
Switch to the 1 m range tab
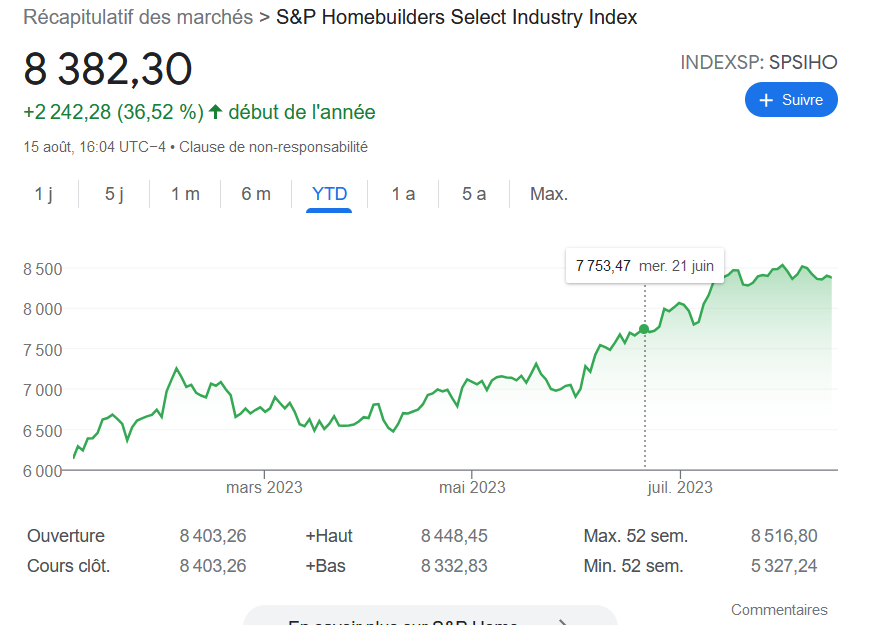185,194
